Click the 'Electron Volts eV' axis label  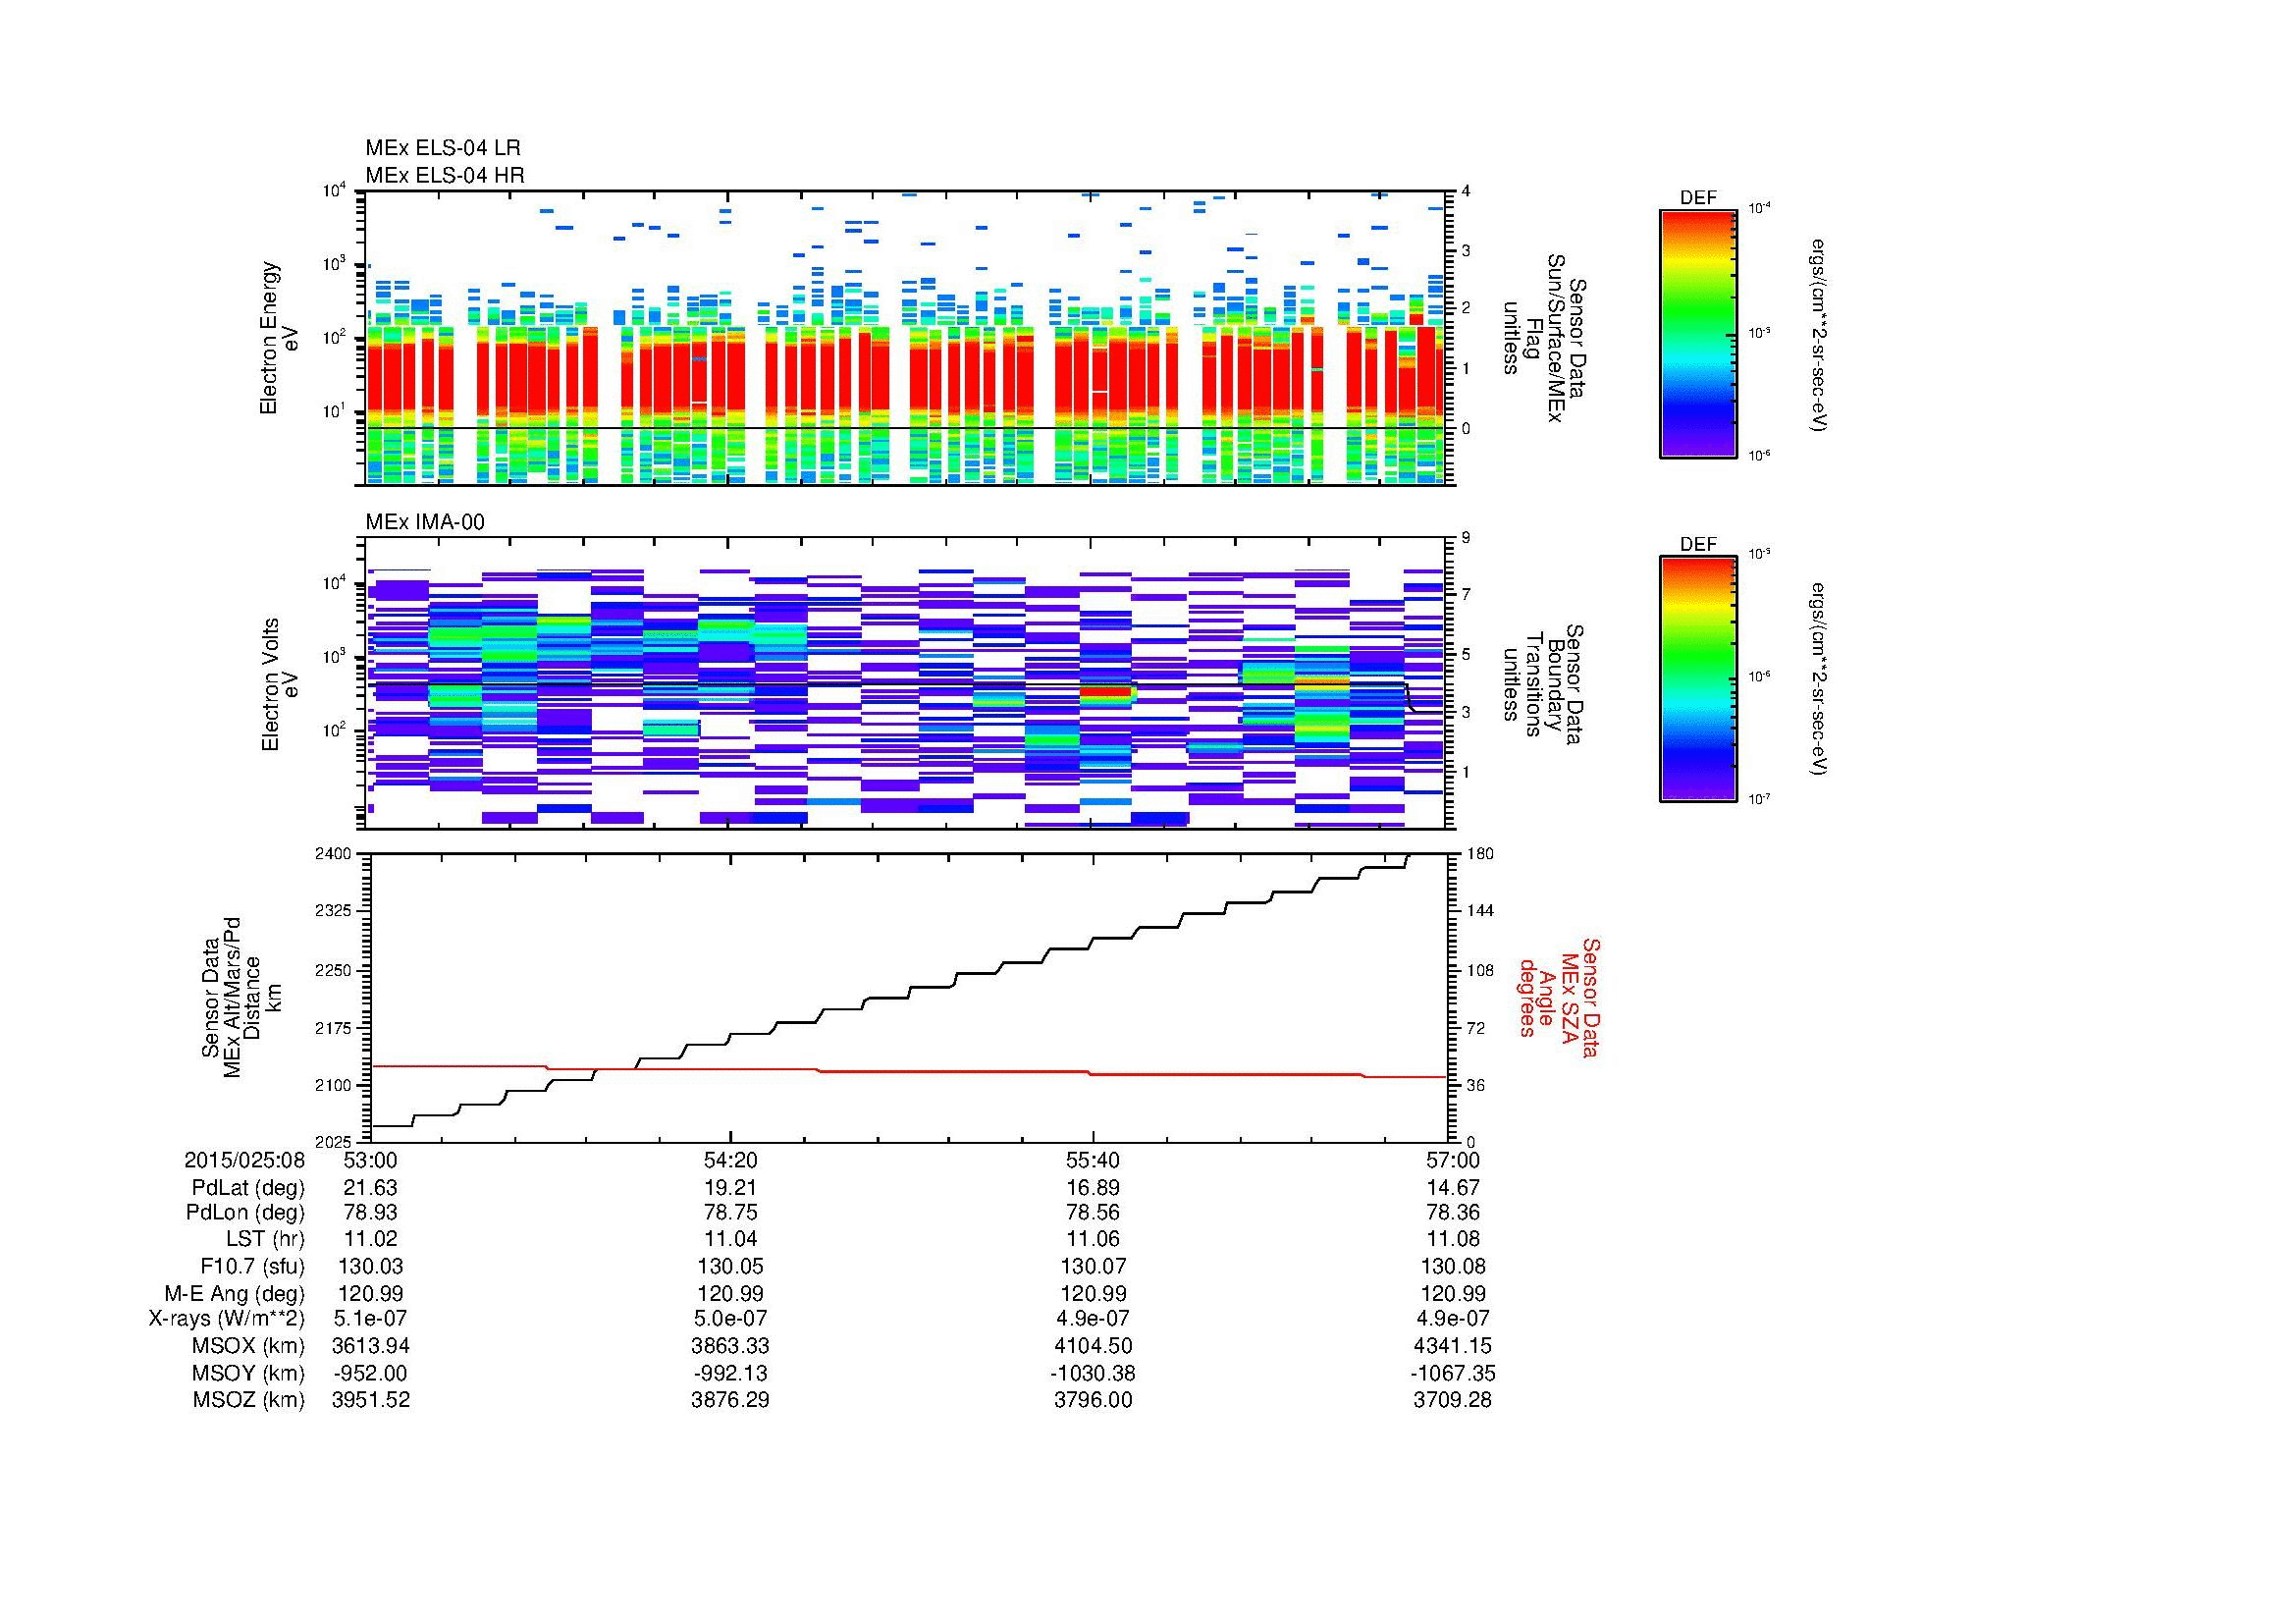[280, 684]
